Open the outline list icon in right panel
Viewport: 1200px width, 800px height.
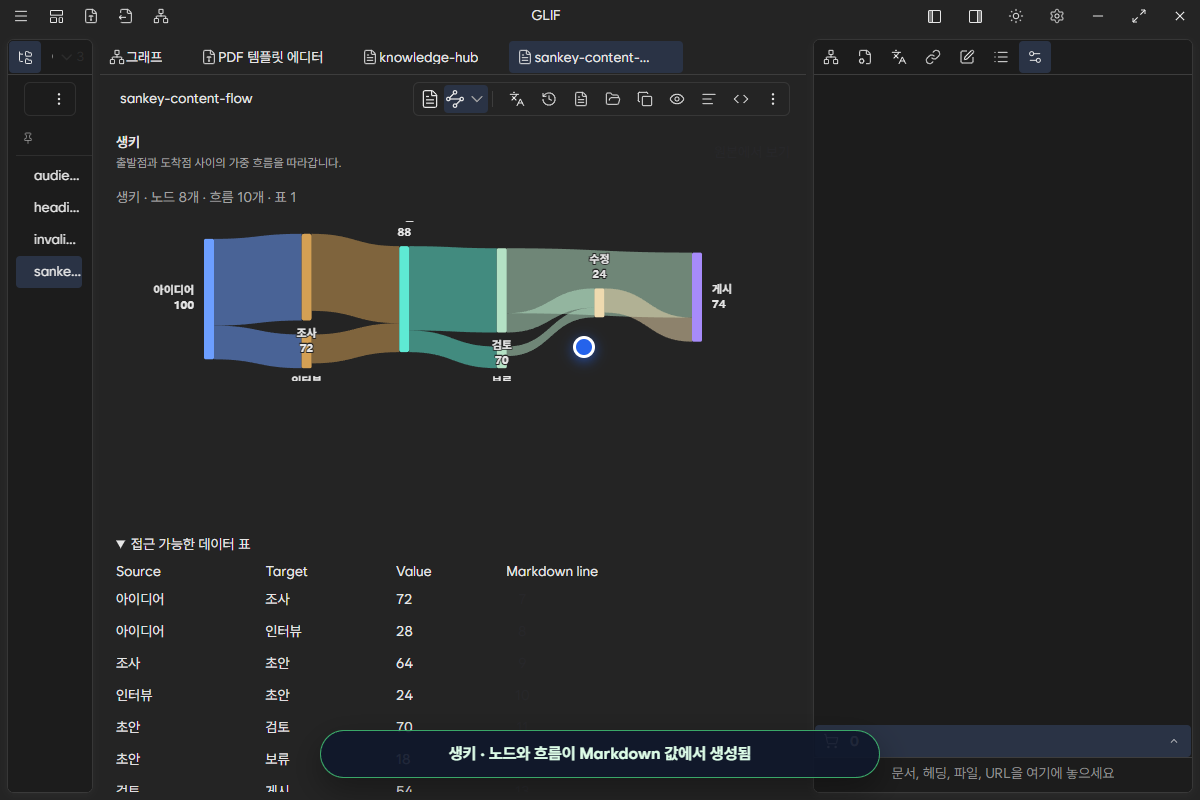click(1001, 57)
